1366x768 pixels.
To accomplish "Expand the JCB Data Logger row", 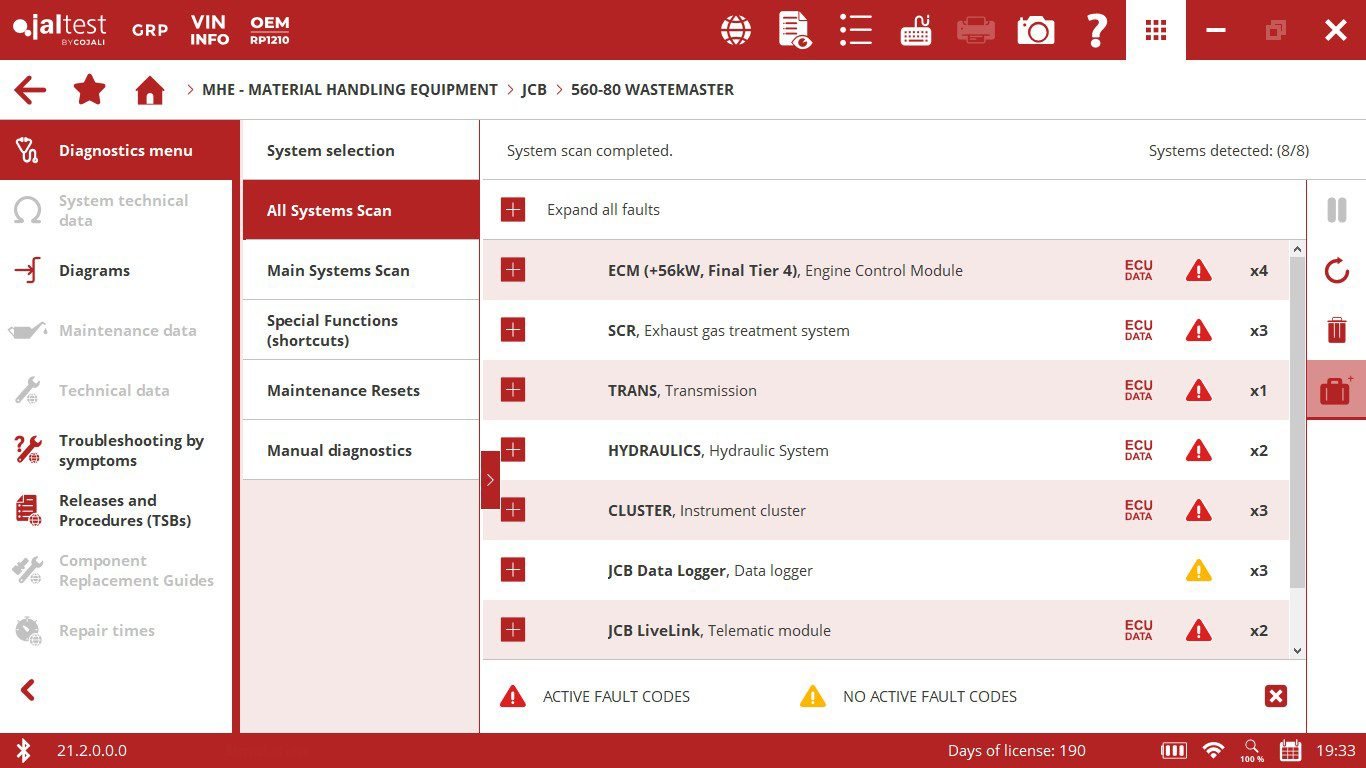I will point(513,570).
